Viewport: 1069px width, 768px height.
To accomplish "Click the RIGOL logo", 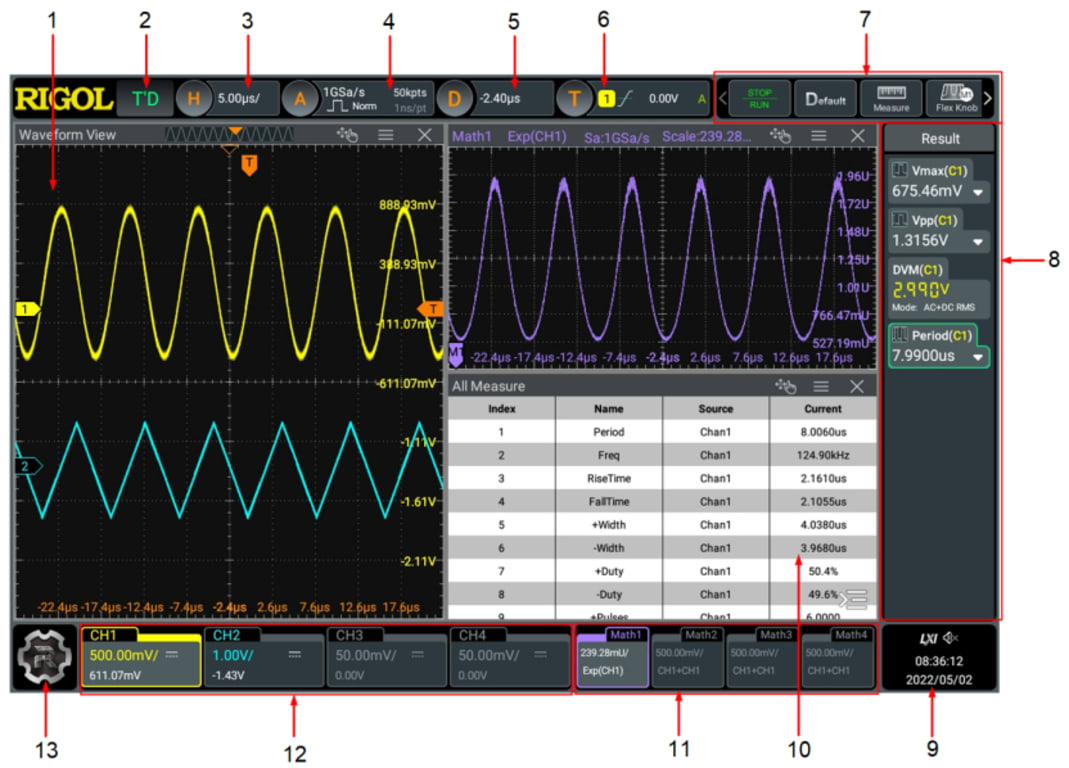I will (x=63, y=99).
